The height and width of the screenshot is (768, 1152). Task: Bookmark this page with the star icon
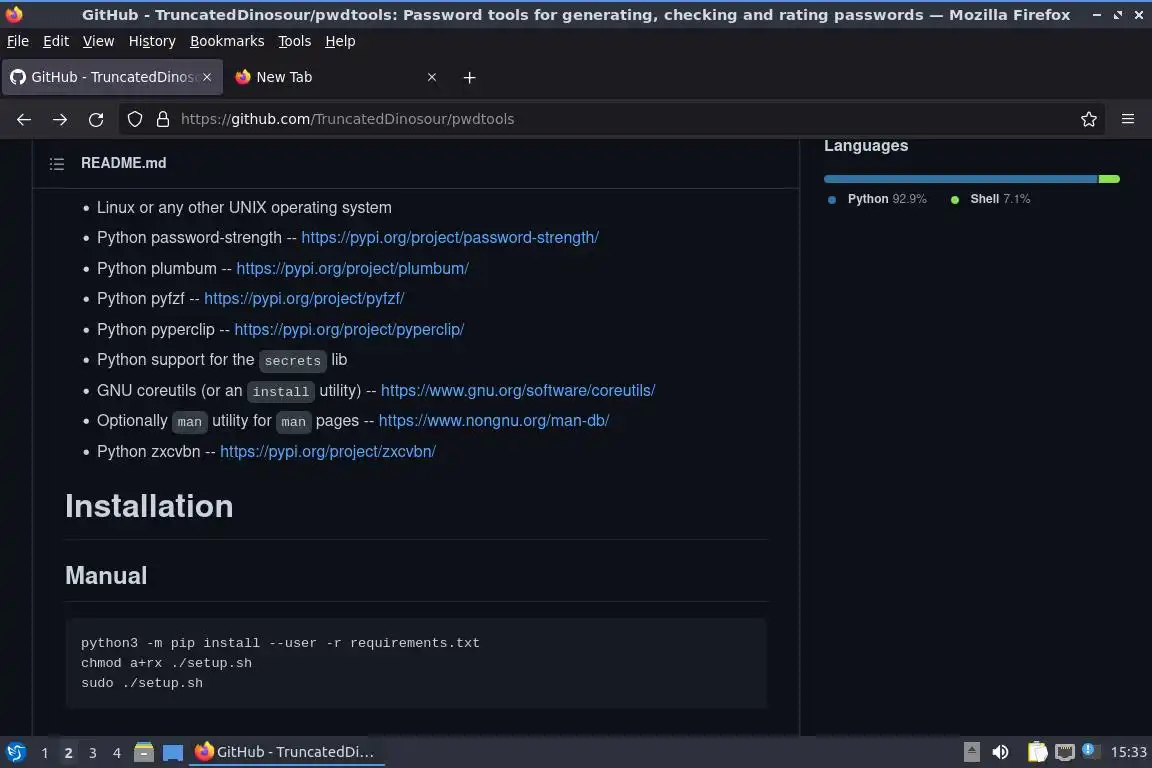(1089, 119)
